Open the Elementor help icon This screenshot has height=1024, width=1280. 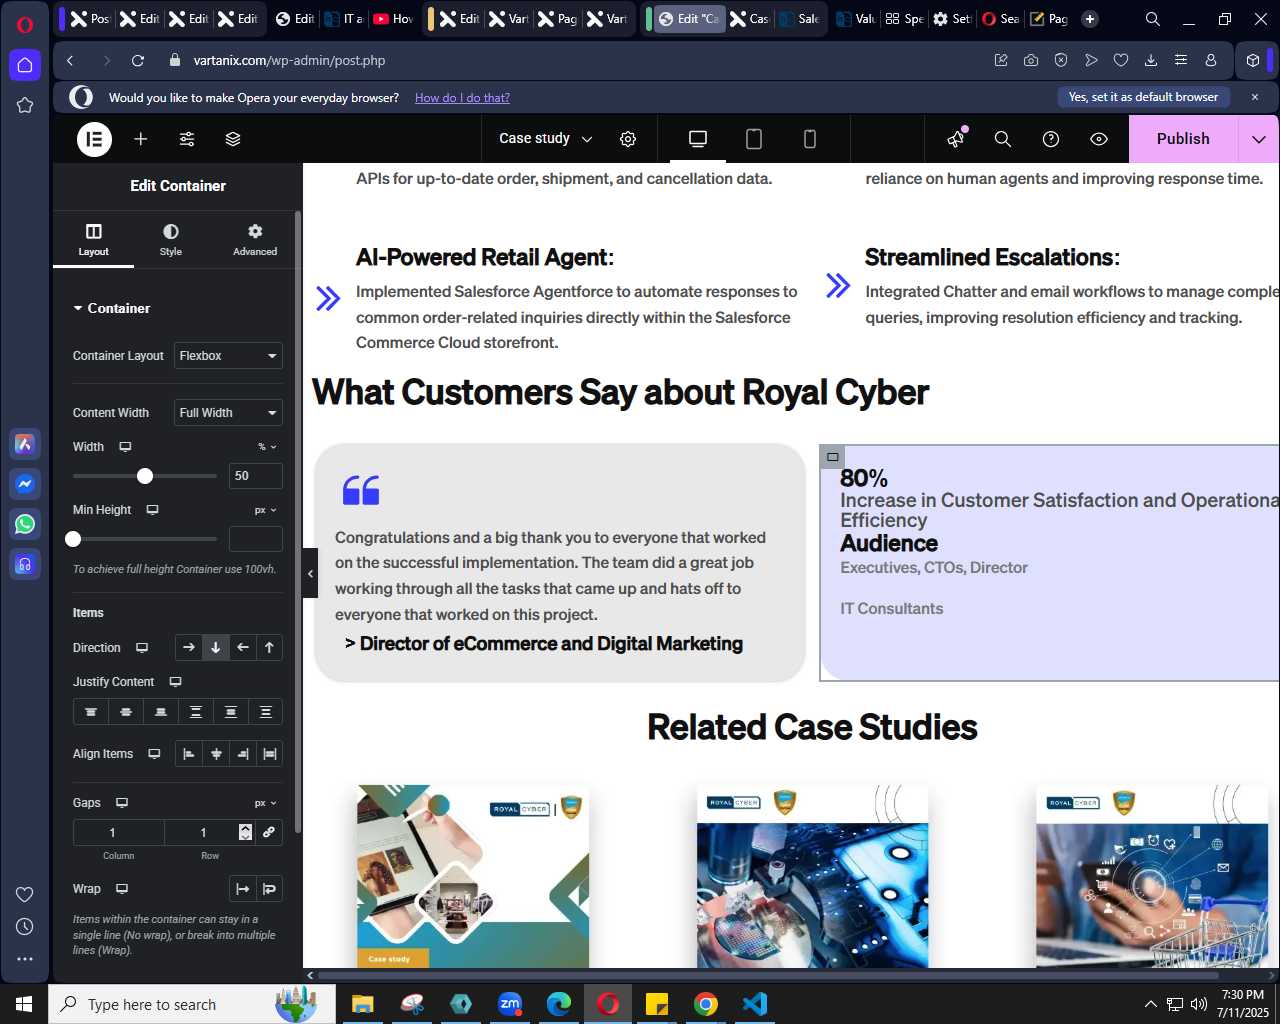1051,139
